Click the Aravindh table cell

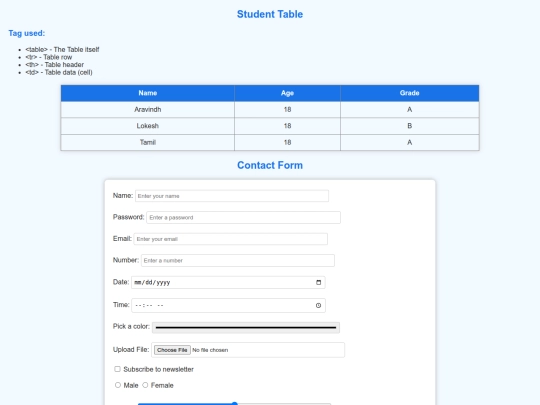pyautogui.click(x=148, y=110)
